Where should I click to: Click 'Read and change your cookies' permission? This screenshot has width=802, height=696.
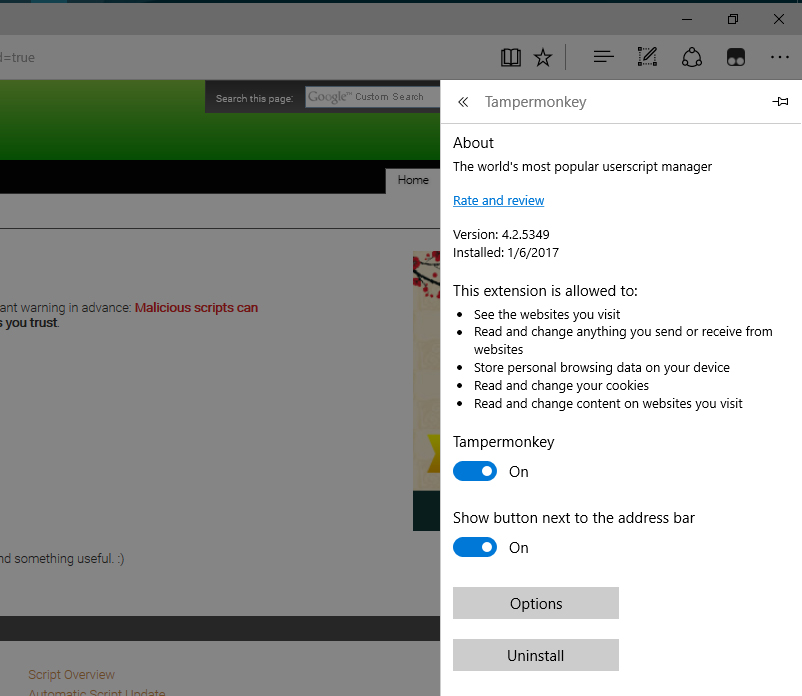561,386
